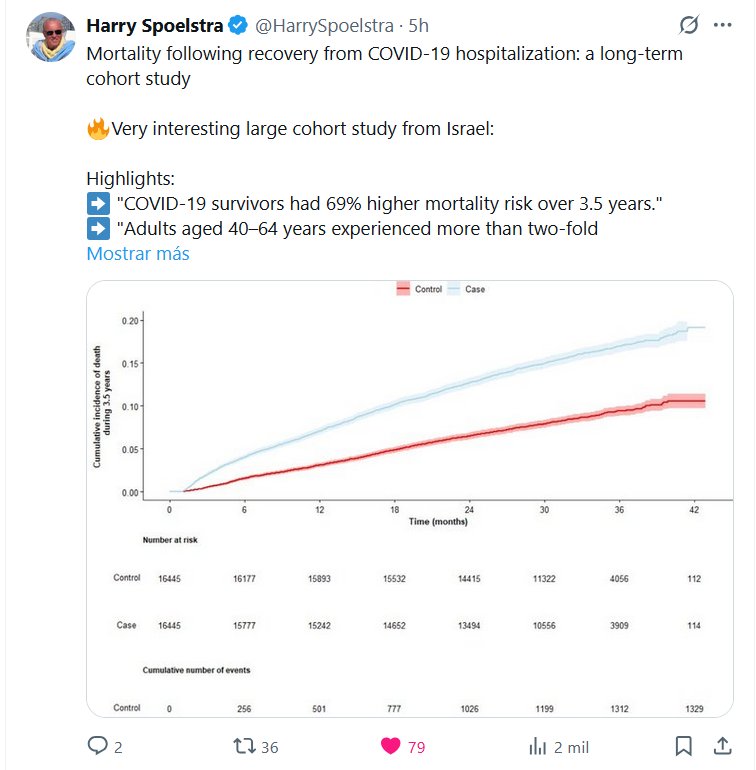Open Harry Spoelstra's profile avatar
The image size is (756, 770).
[x=46, y=38]
